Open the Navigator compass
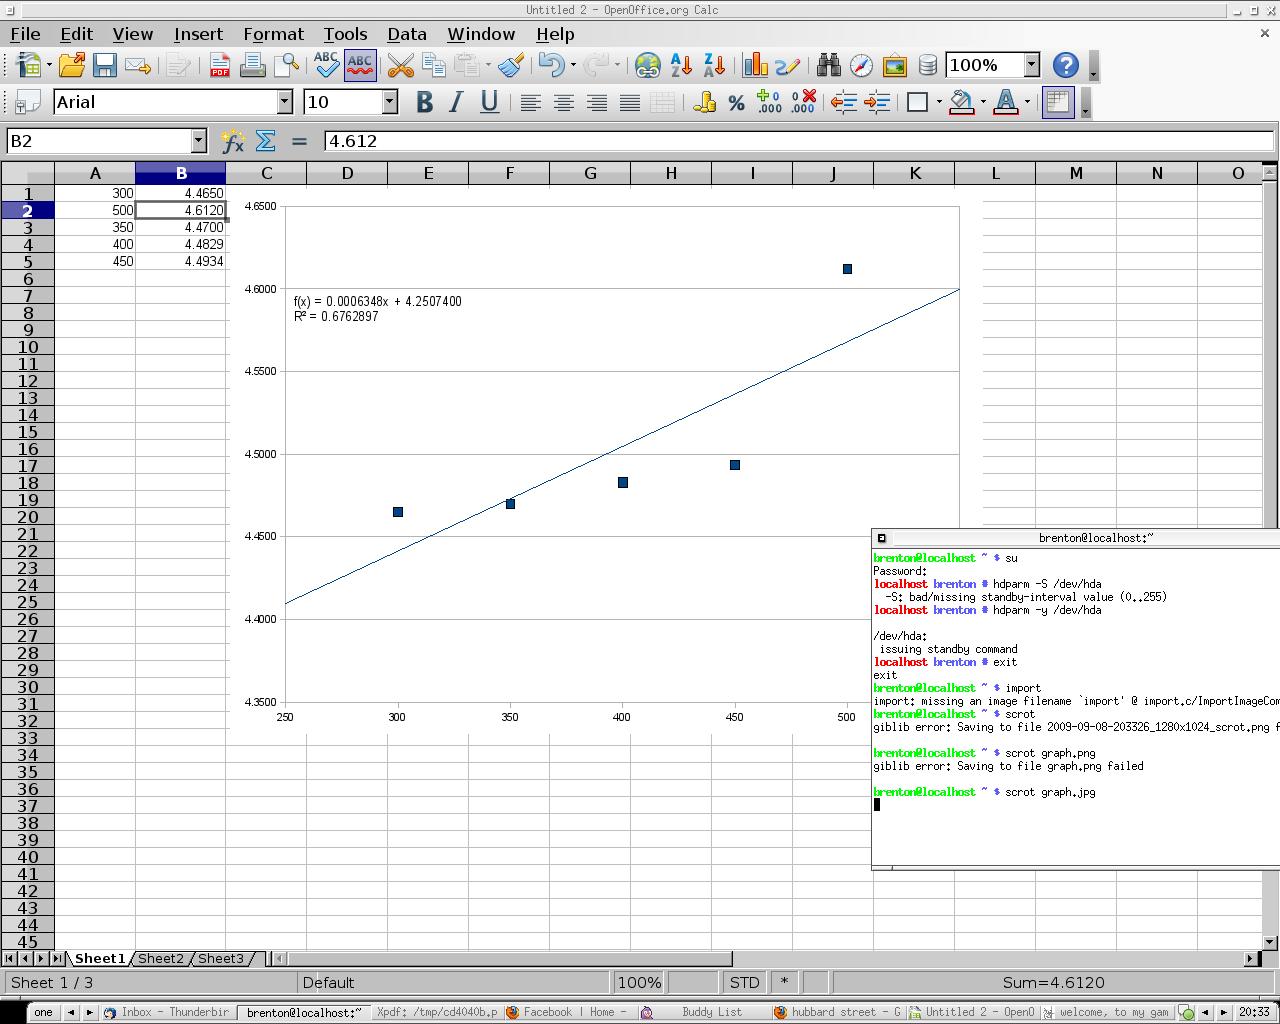 pos(861,66)
